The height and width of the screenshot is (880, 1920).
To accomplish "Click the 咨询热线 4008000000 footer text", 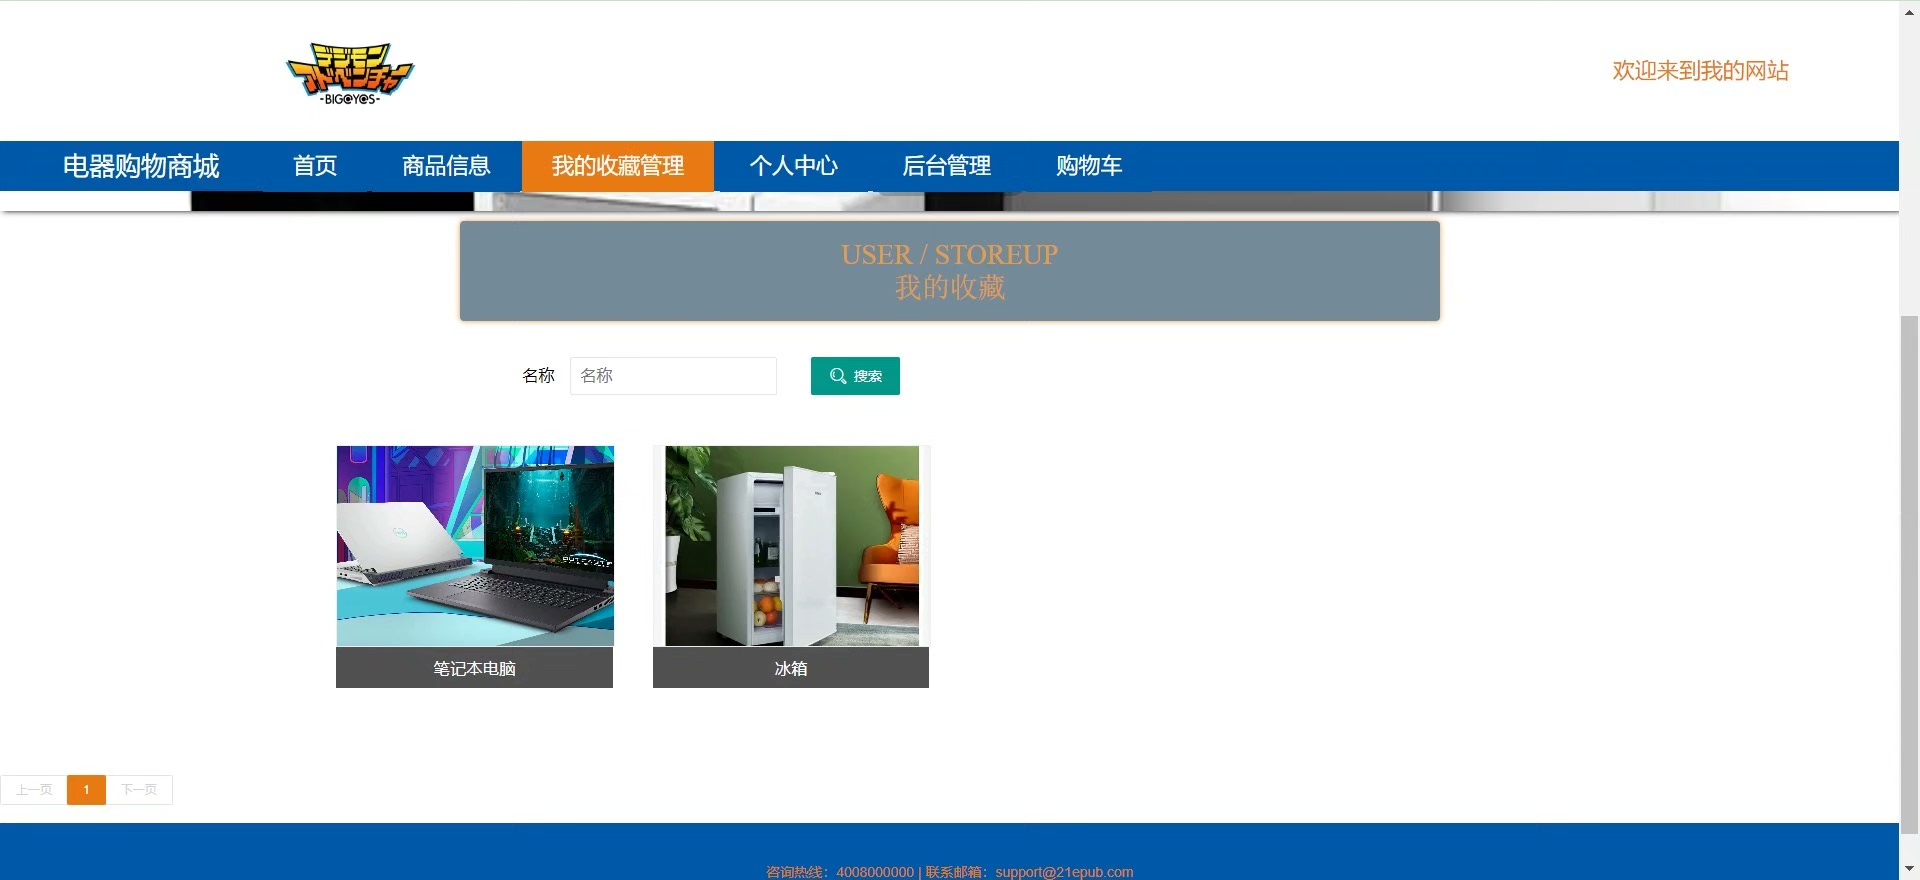I will click(840, 872).
